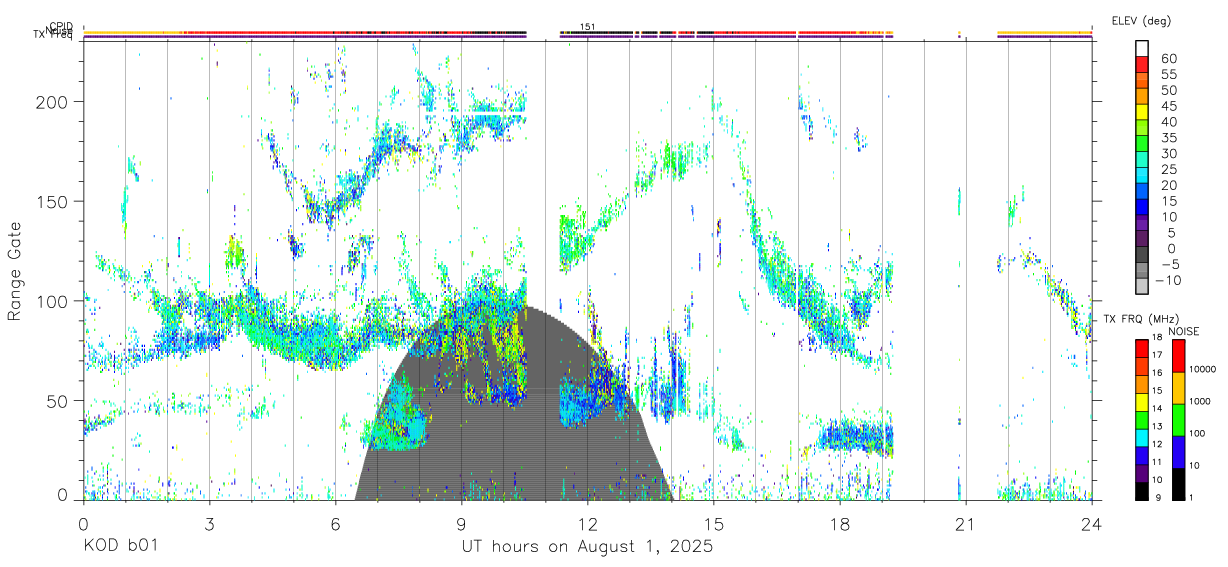Click the '16' label on TX FRQ legend

(x=1158, y=373)
